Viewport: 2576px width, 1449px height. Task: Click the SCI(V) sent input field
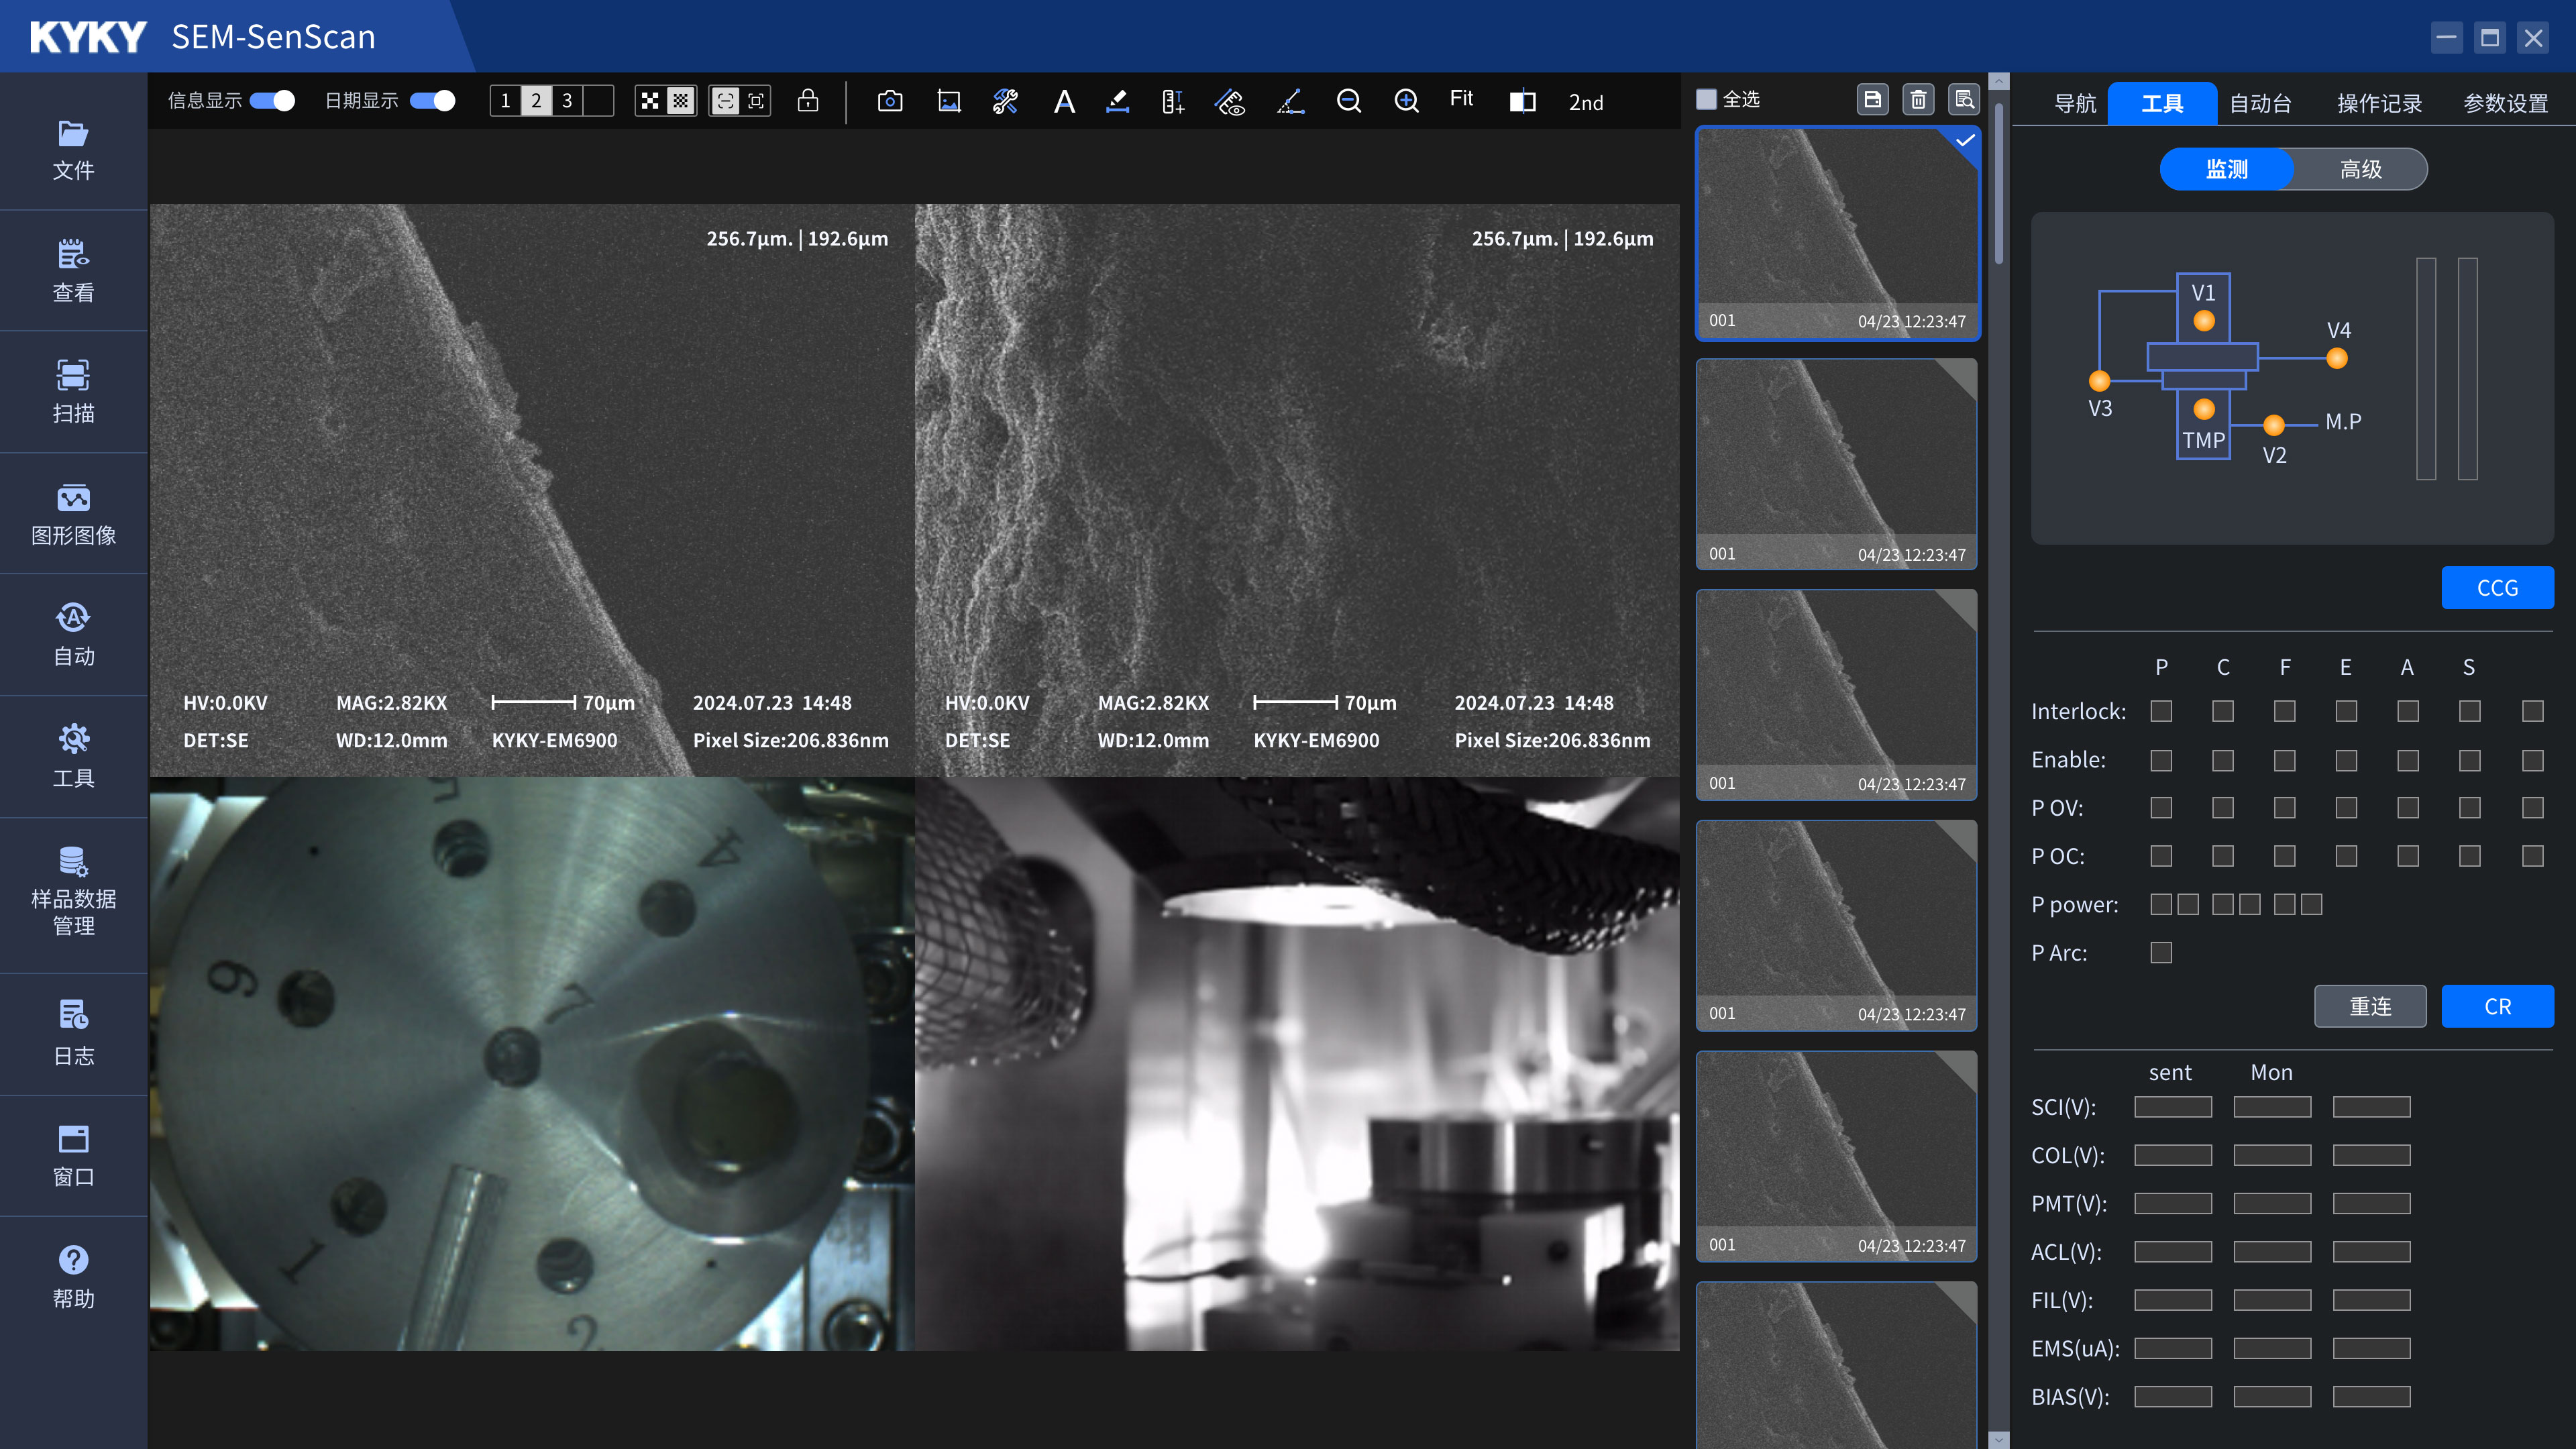click(2172, 1107)
